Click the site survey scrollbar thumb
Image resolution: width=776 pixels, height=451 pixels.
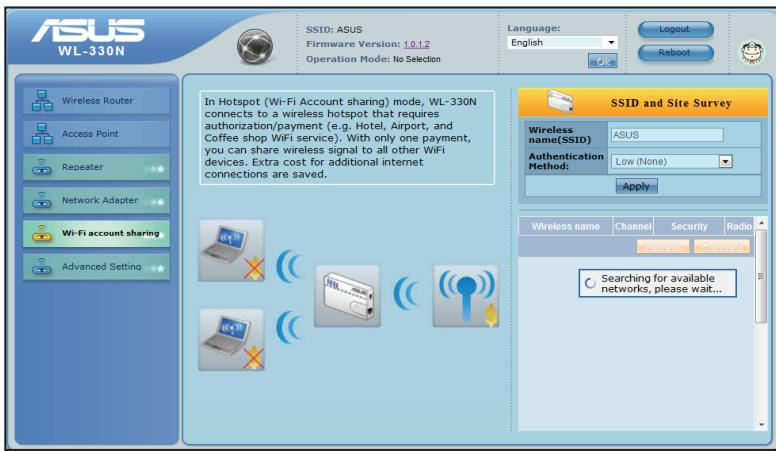pyautogui.click(x=761, y=276)
